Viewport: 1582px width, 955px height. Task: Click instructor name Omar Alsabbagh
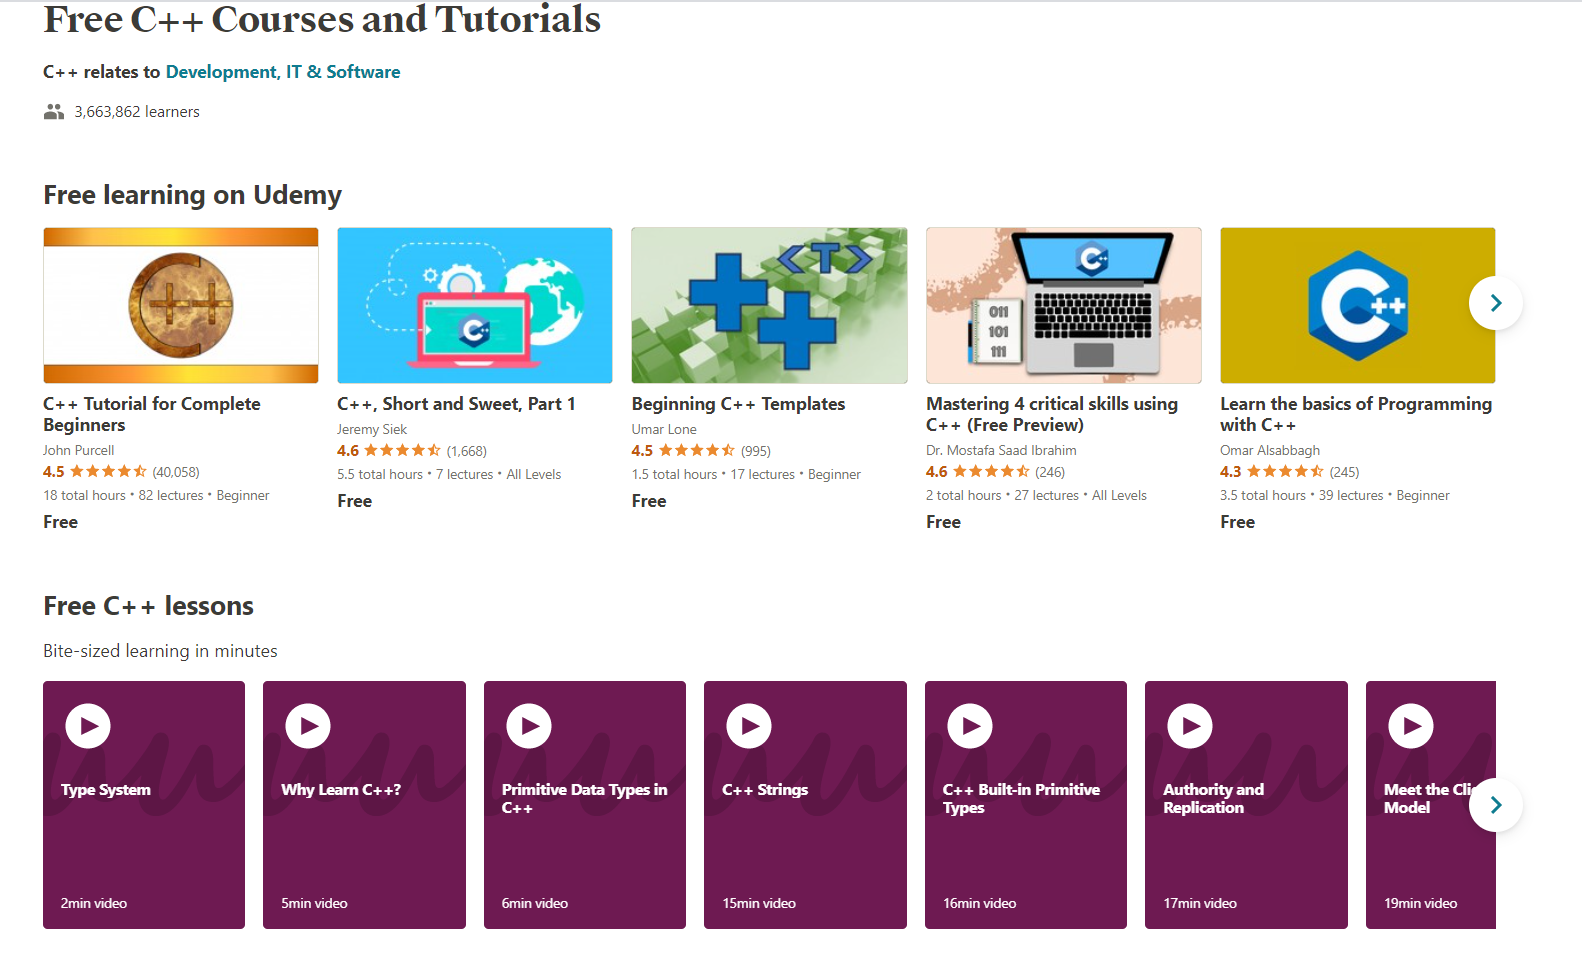pos(1270,451)
